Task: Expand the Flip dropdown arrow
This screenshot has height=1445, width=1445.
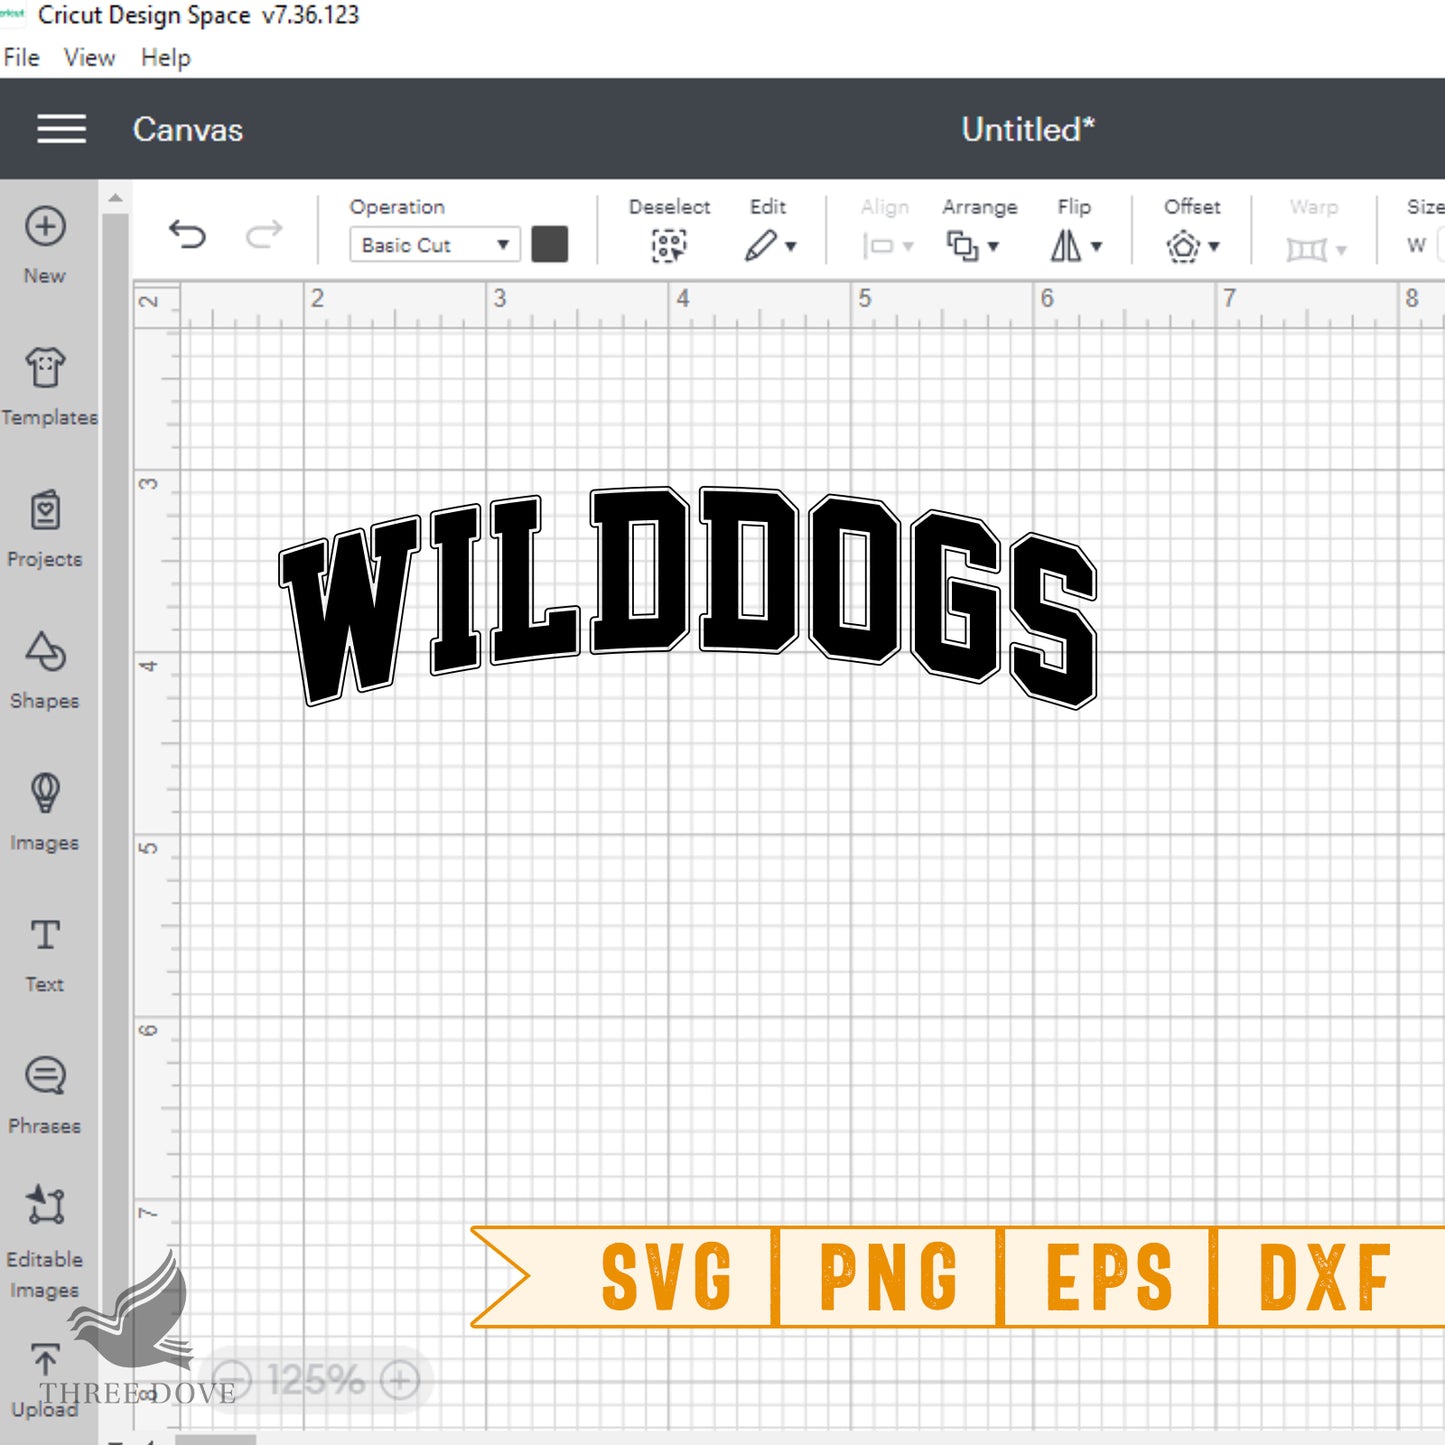Action: pyautogui.click(x=1097, y=246)
